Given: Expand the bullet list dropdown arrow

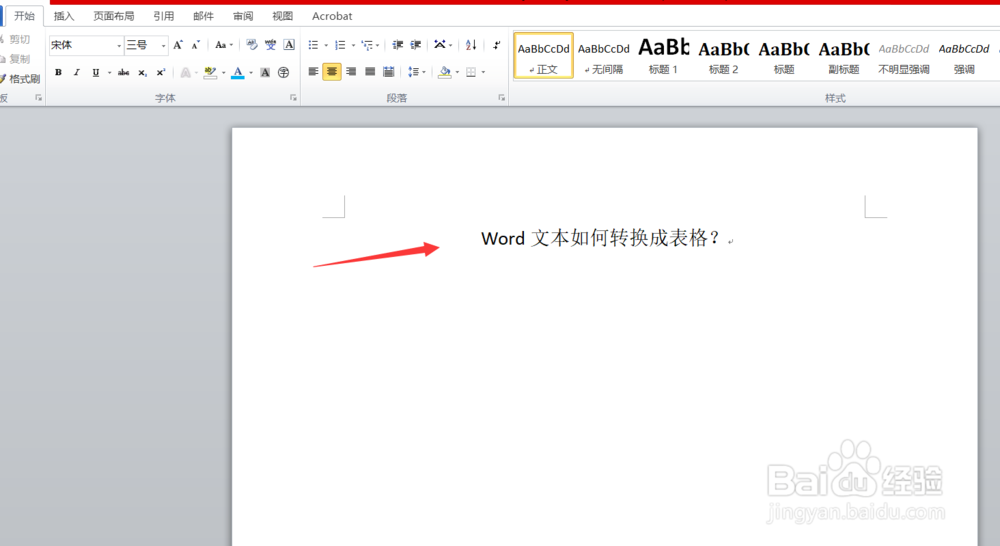Looking at the screenshot, I should coord(326,45).
